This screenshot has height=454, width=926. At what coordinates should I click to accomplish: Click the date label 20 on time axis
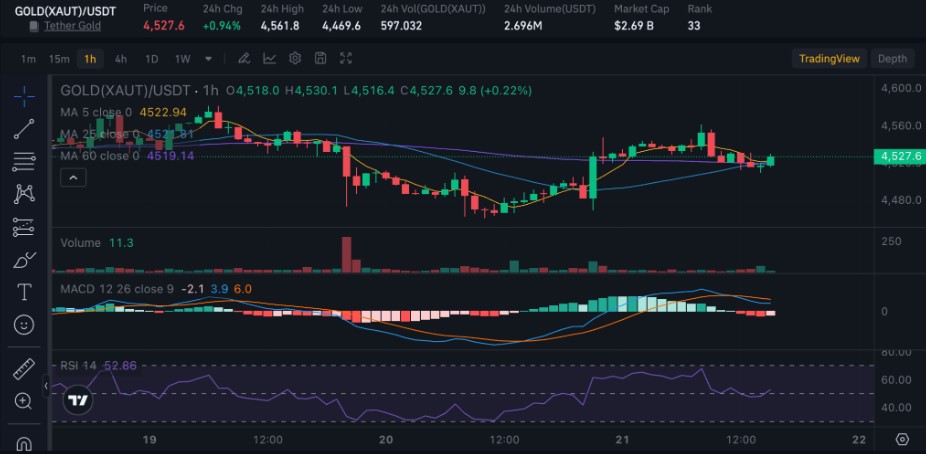386,440
